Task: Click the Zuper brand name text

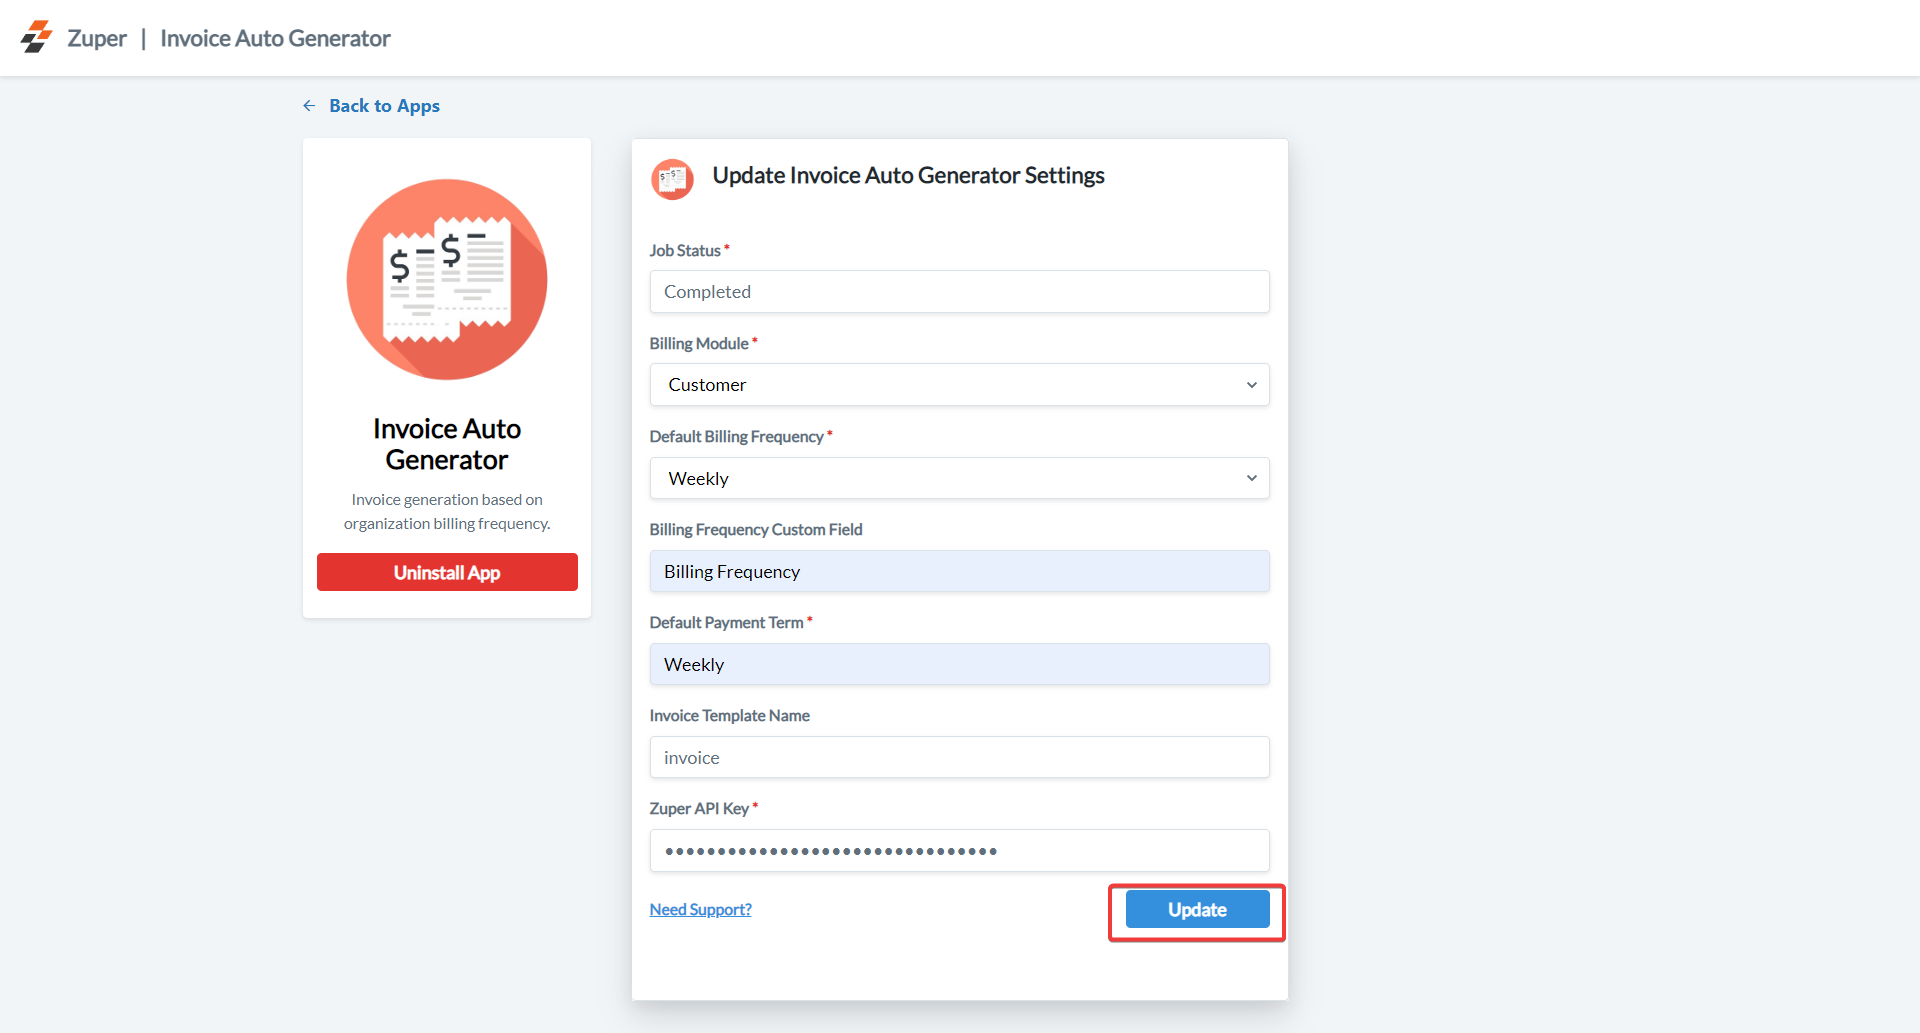Action: pos(97,38)
